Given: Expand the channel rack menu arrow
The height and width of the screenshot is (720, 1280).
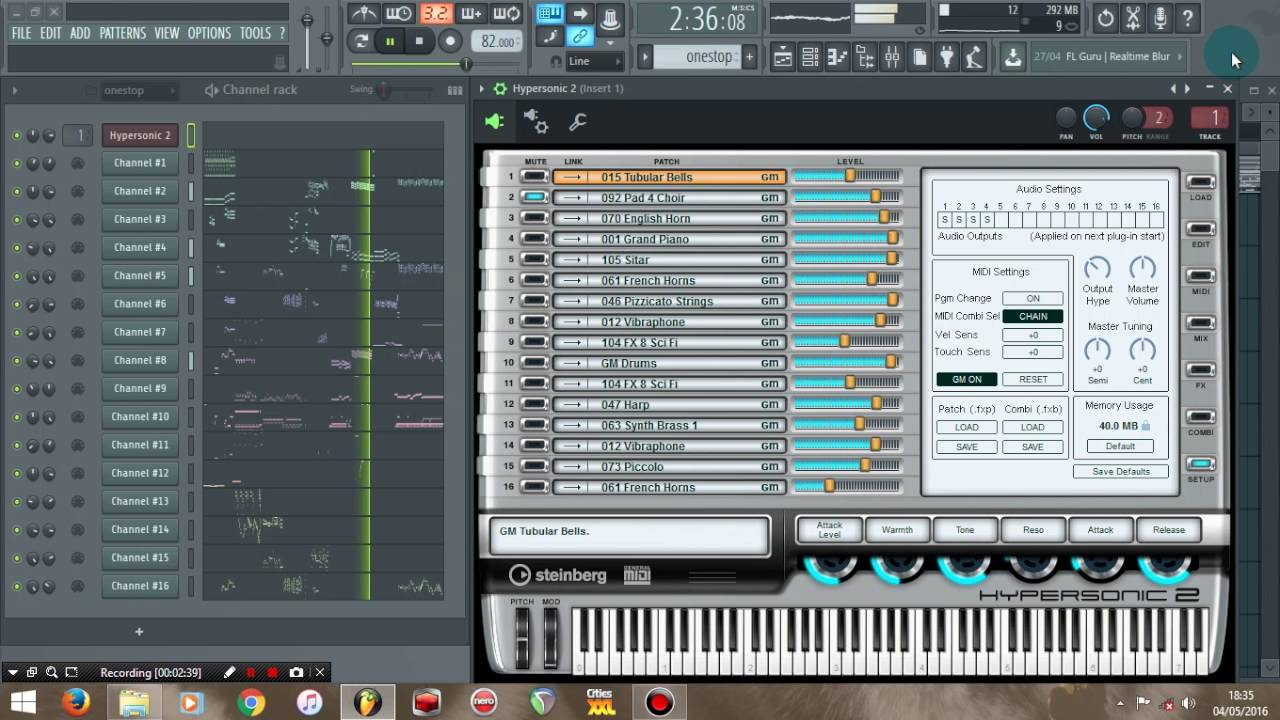Looking at the screenshot, I should (x=14, y=90).
